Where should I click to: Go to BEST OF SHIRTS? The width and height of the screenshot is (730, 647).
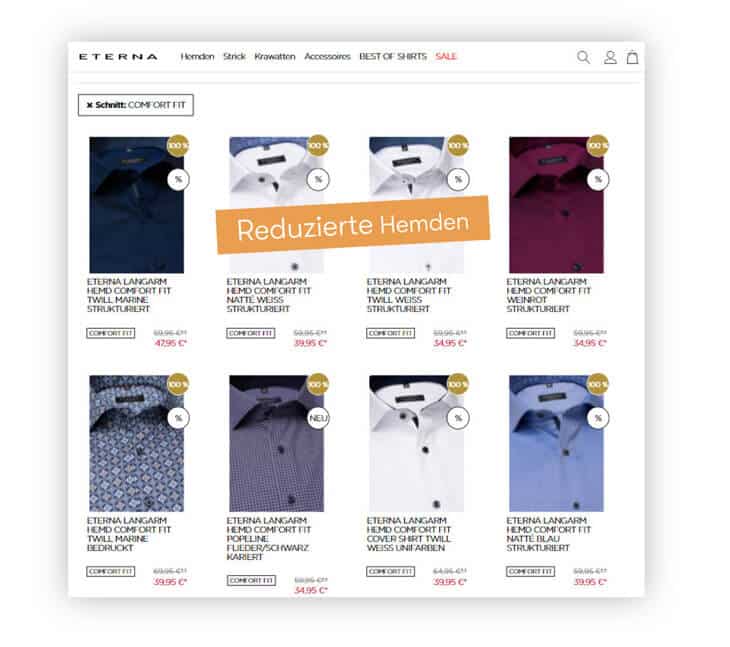[393, 56]
